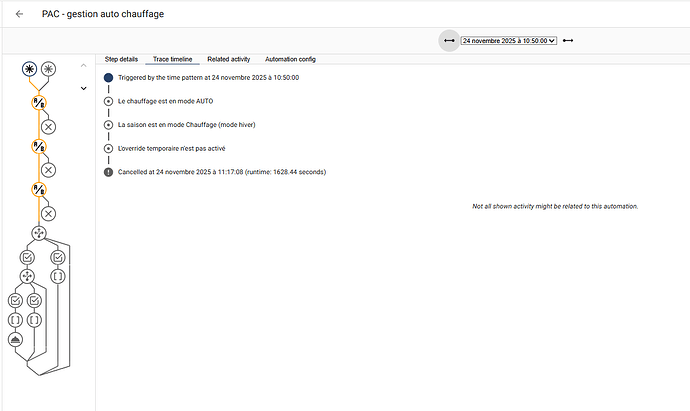The image size is (690, 411).
Task: Click text L'override temporaire n'est pas activé
Action: click(172, 149)
